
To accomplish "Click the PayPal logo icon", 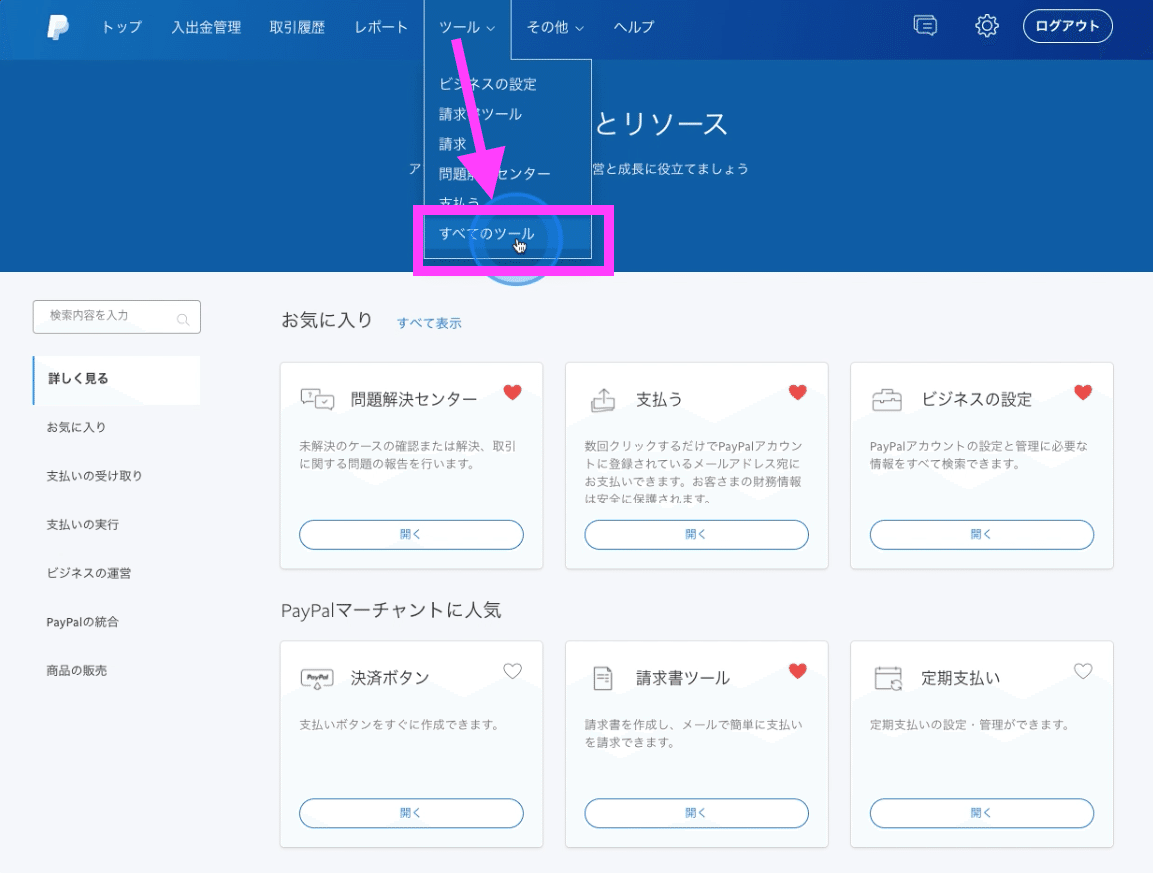I will pos(58,27).
